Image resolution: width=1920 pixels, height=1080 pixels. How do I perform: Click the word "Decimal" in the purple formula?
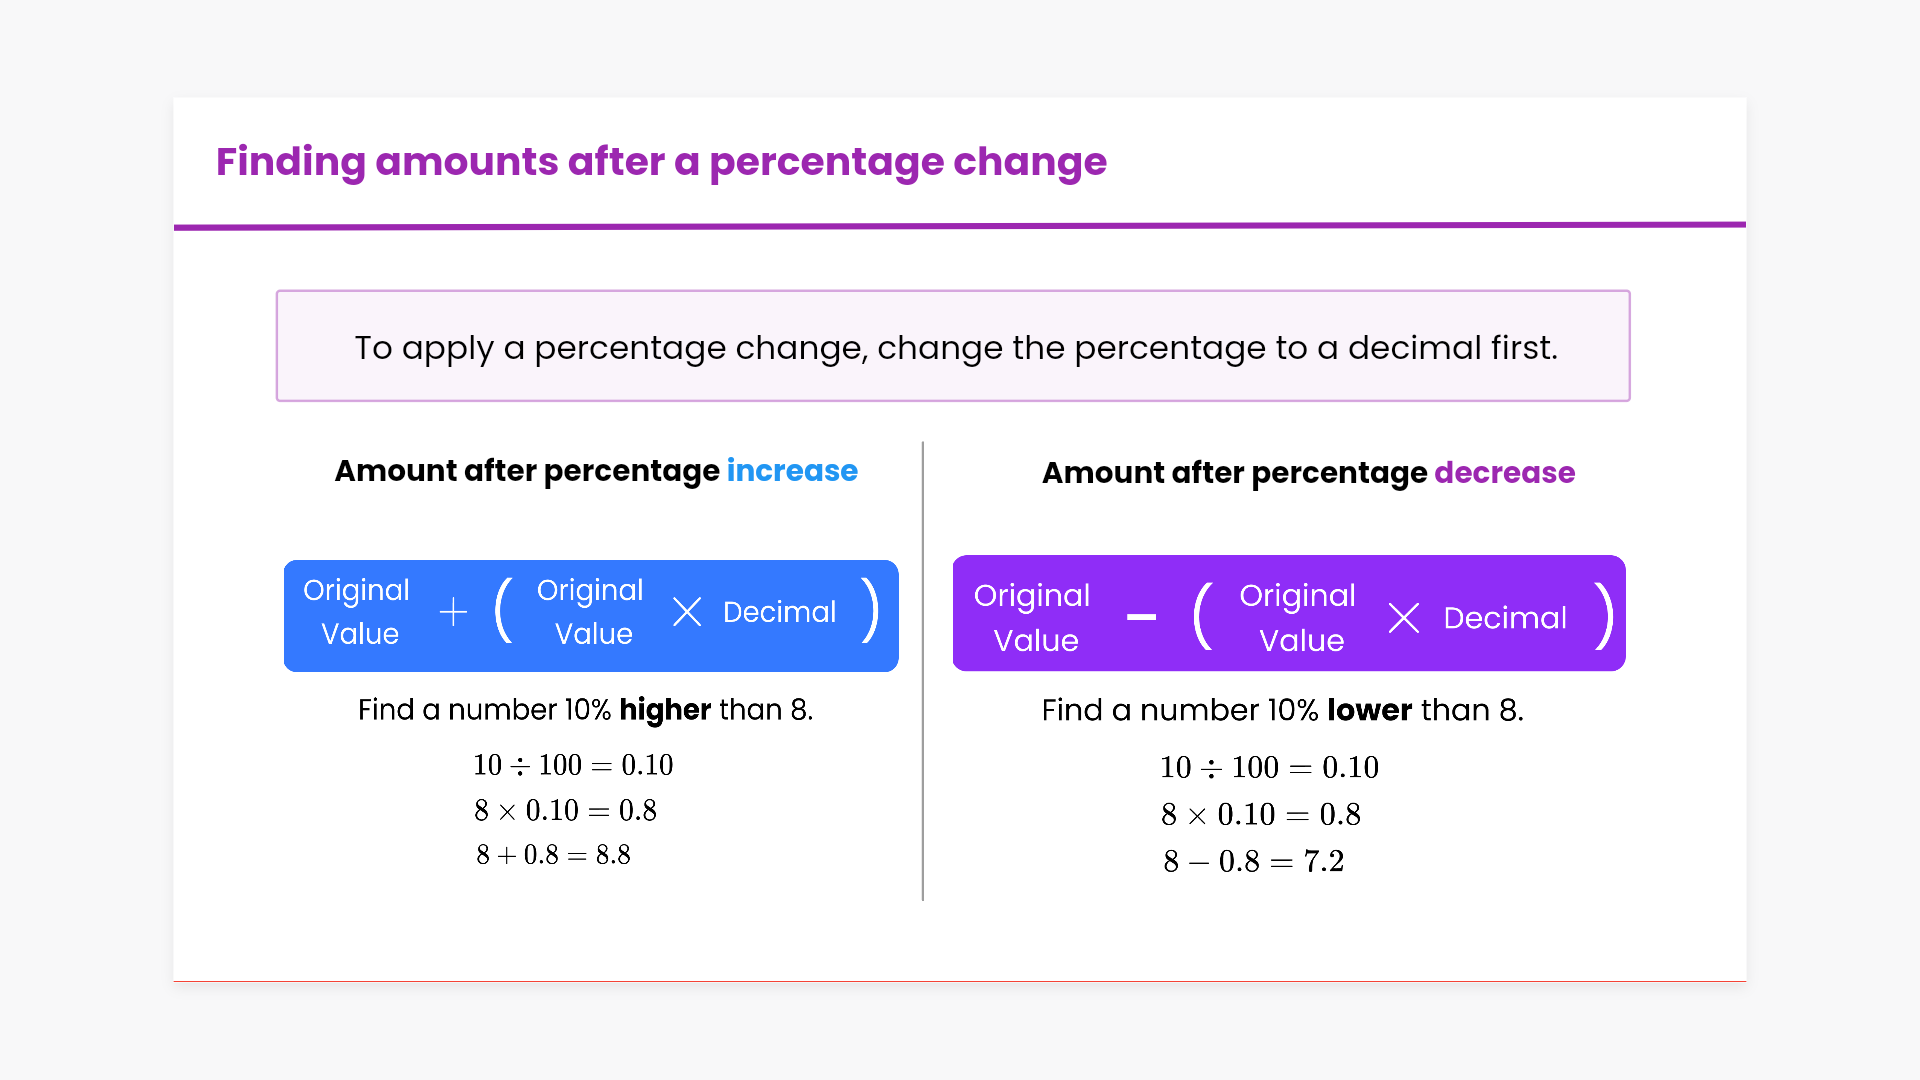[x=1505, y=618]
